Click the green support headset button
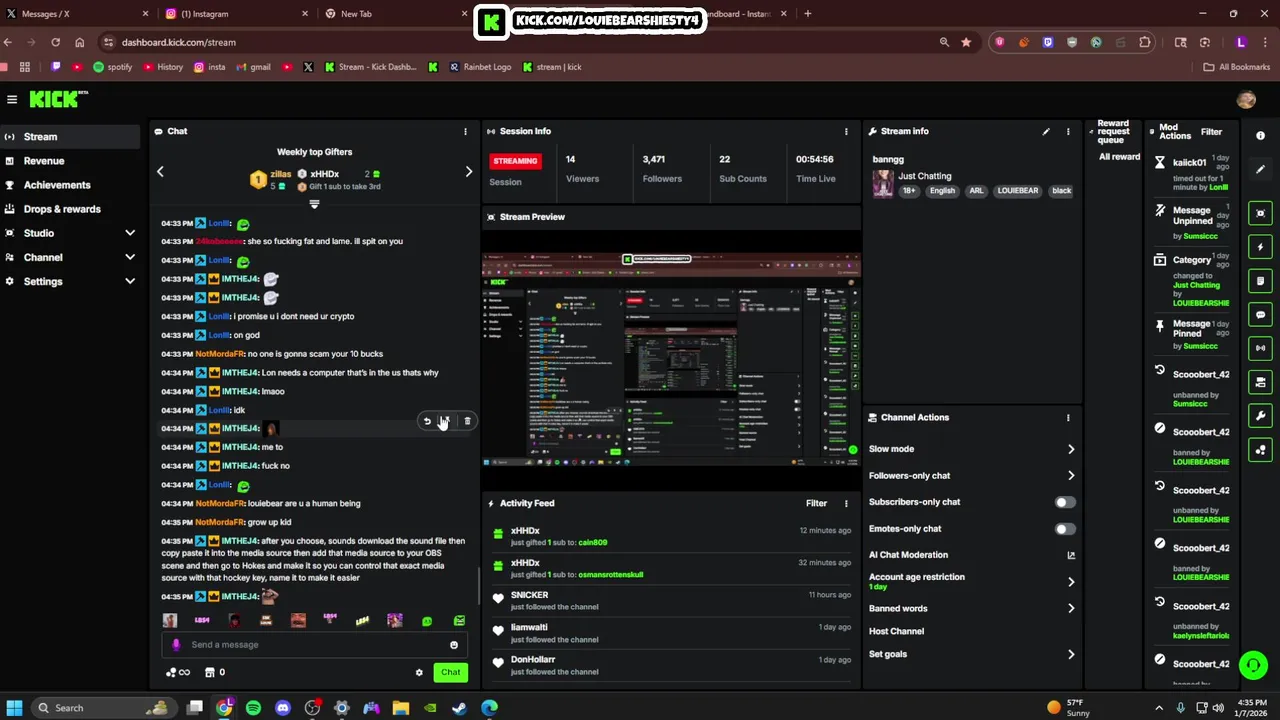This screenshot has height=720, width=1280. [x=1253, y=664]
